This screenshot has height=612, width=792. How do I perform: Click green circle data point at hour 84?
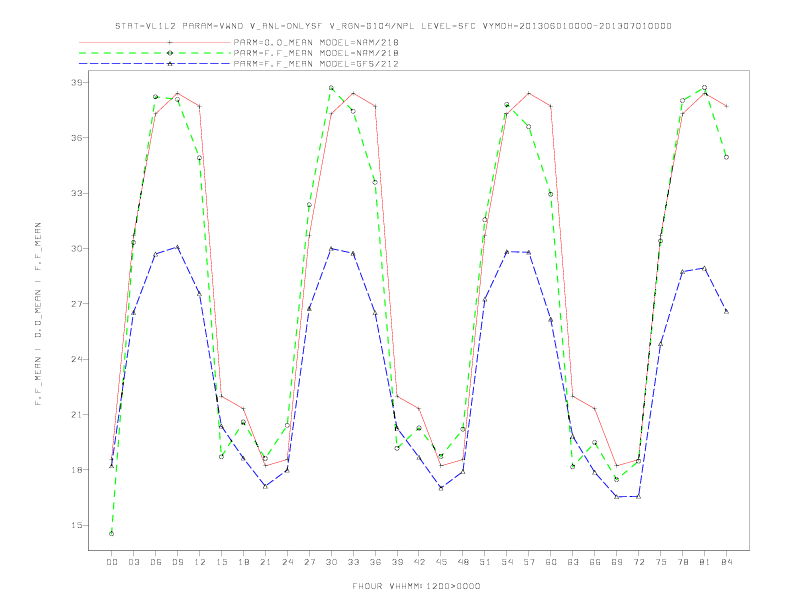(x=726, y=157)
